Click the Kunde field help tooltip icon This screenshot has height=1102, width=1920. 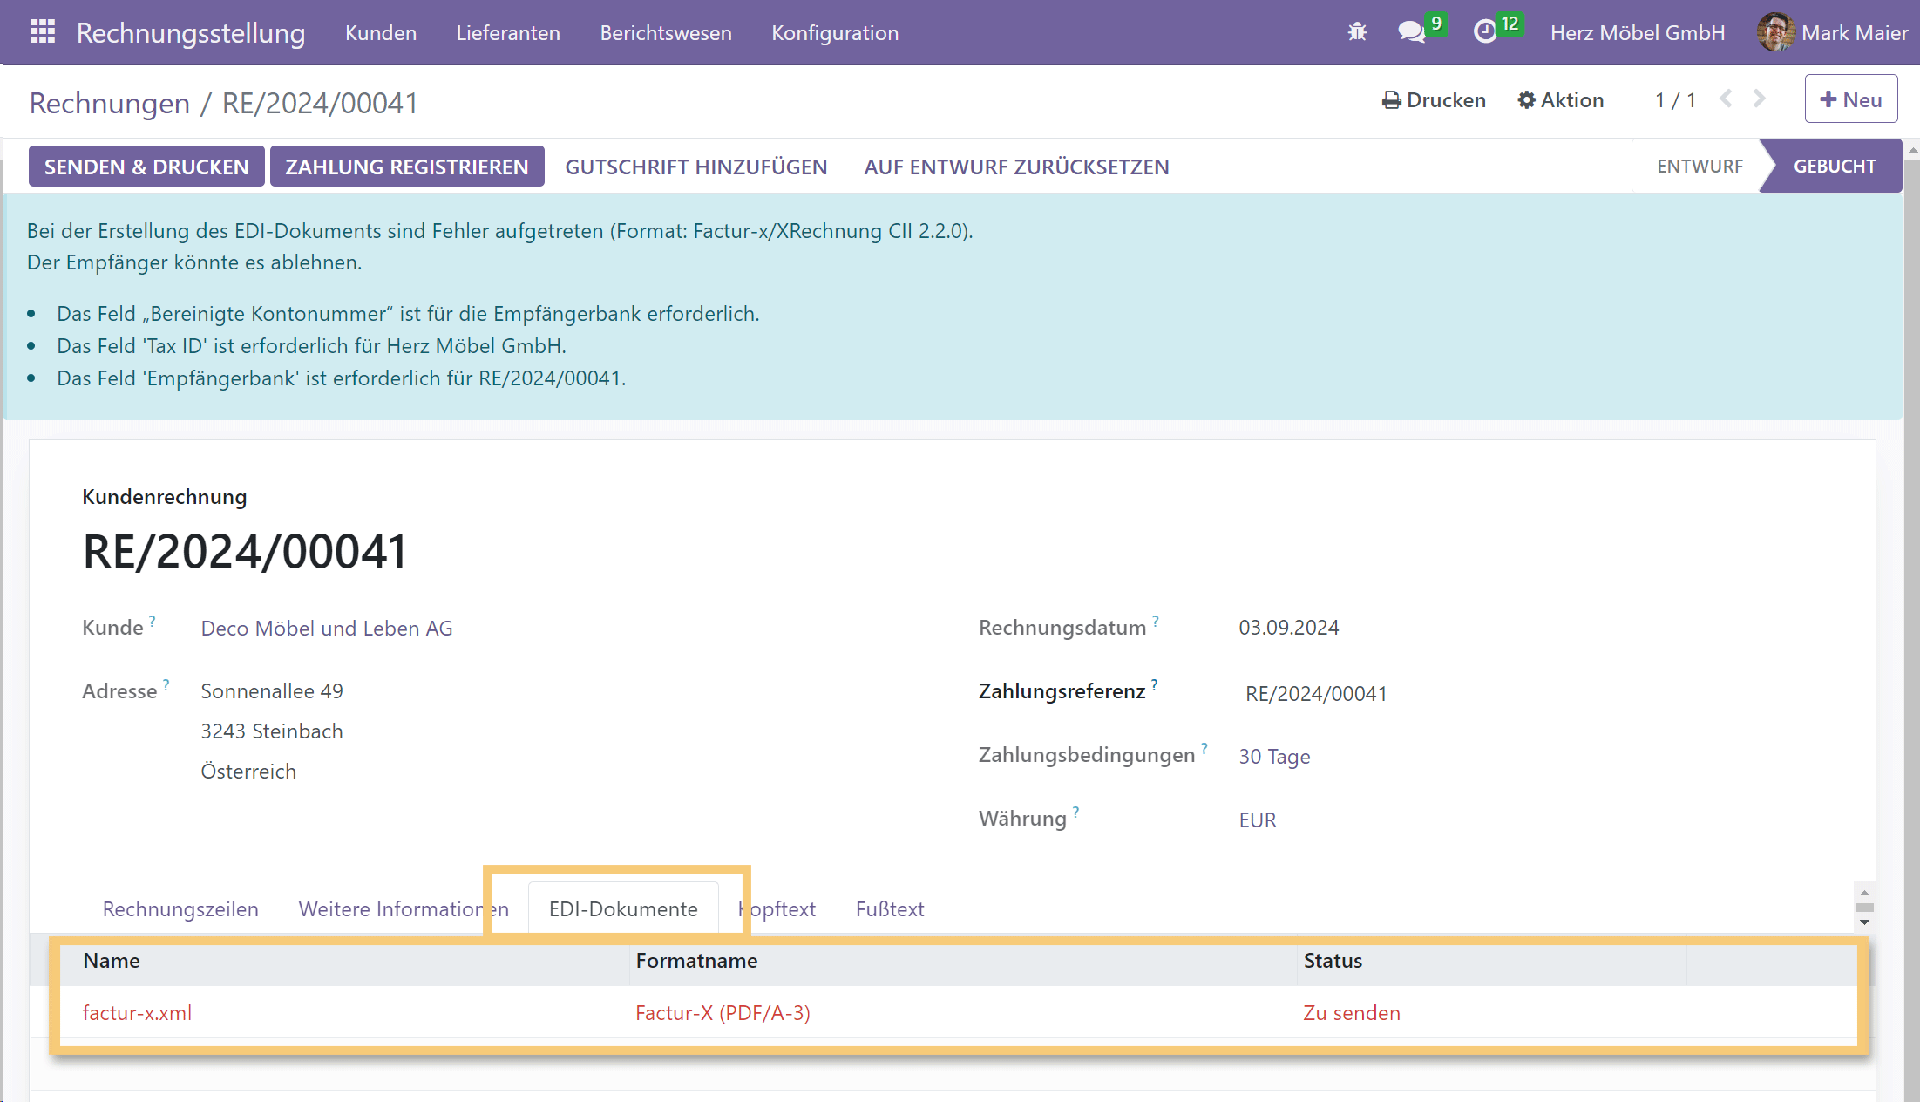tap(152, 622)
